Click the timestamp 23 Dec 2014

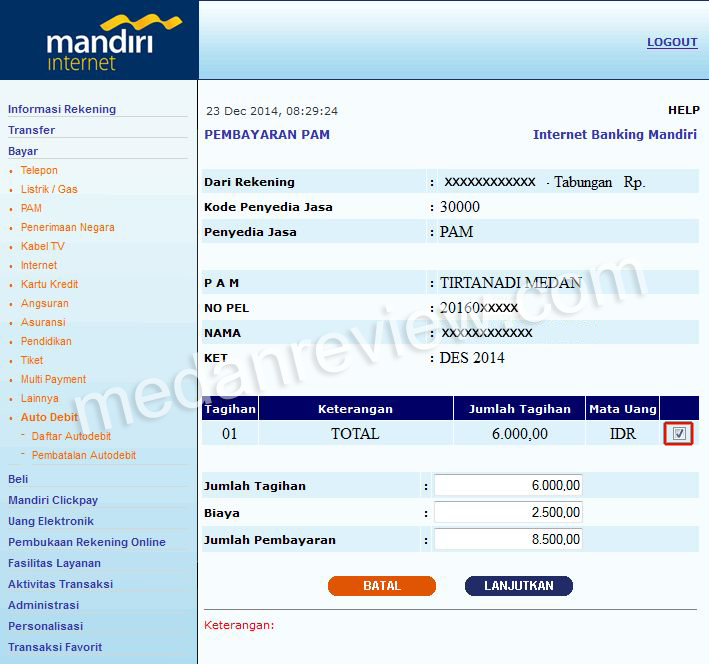pos(272,111)
